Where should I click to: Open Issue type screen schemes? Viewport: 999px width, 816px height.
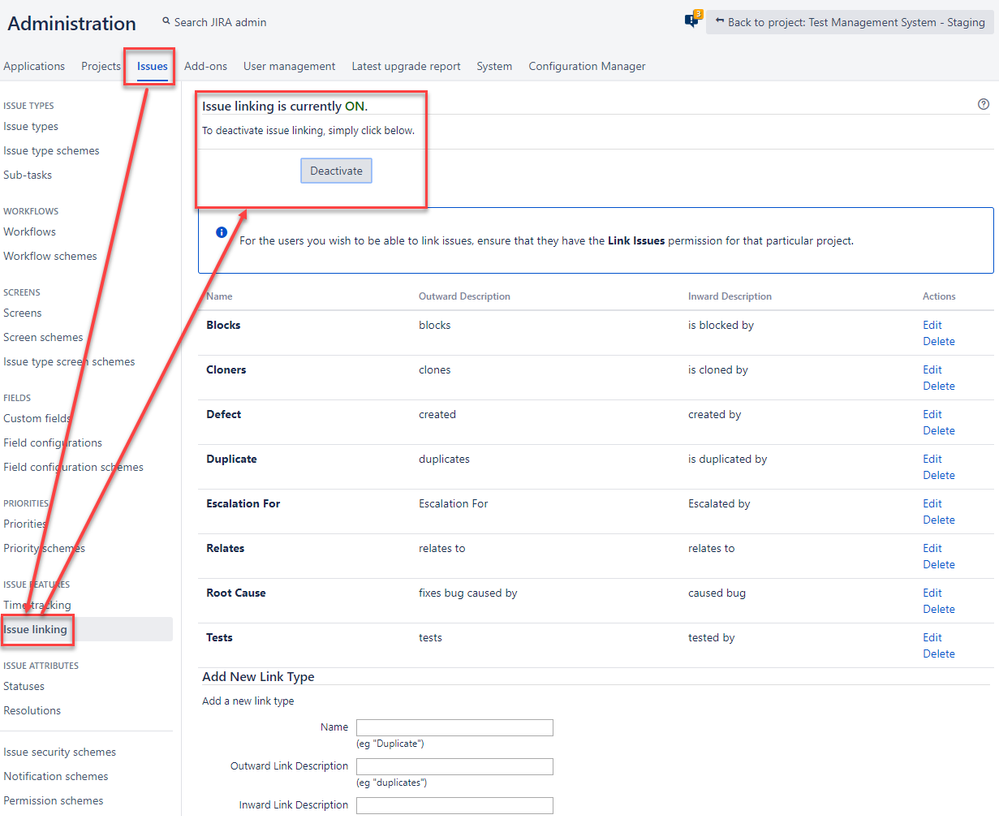(x=69, y=361)
